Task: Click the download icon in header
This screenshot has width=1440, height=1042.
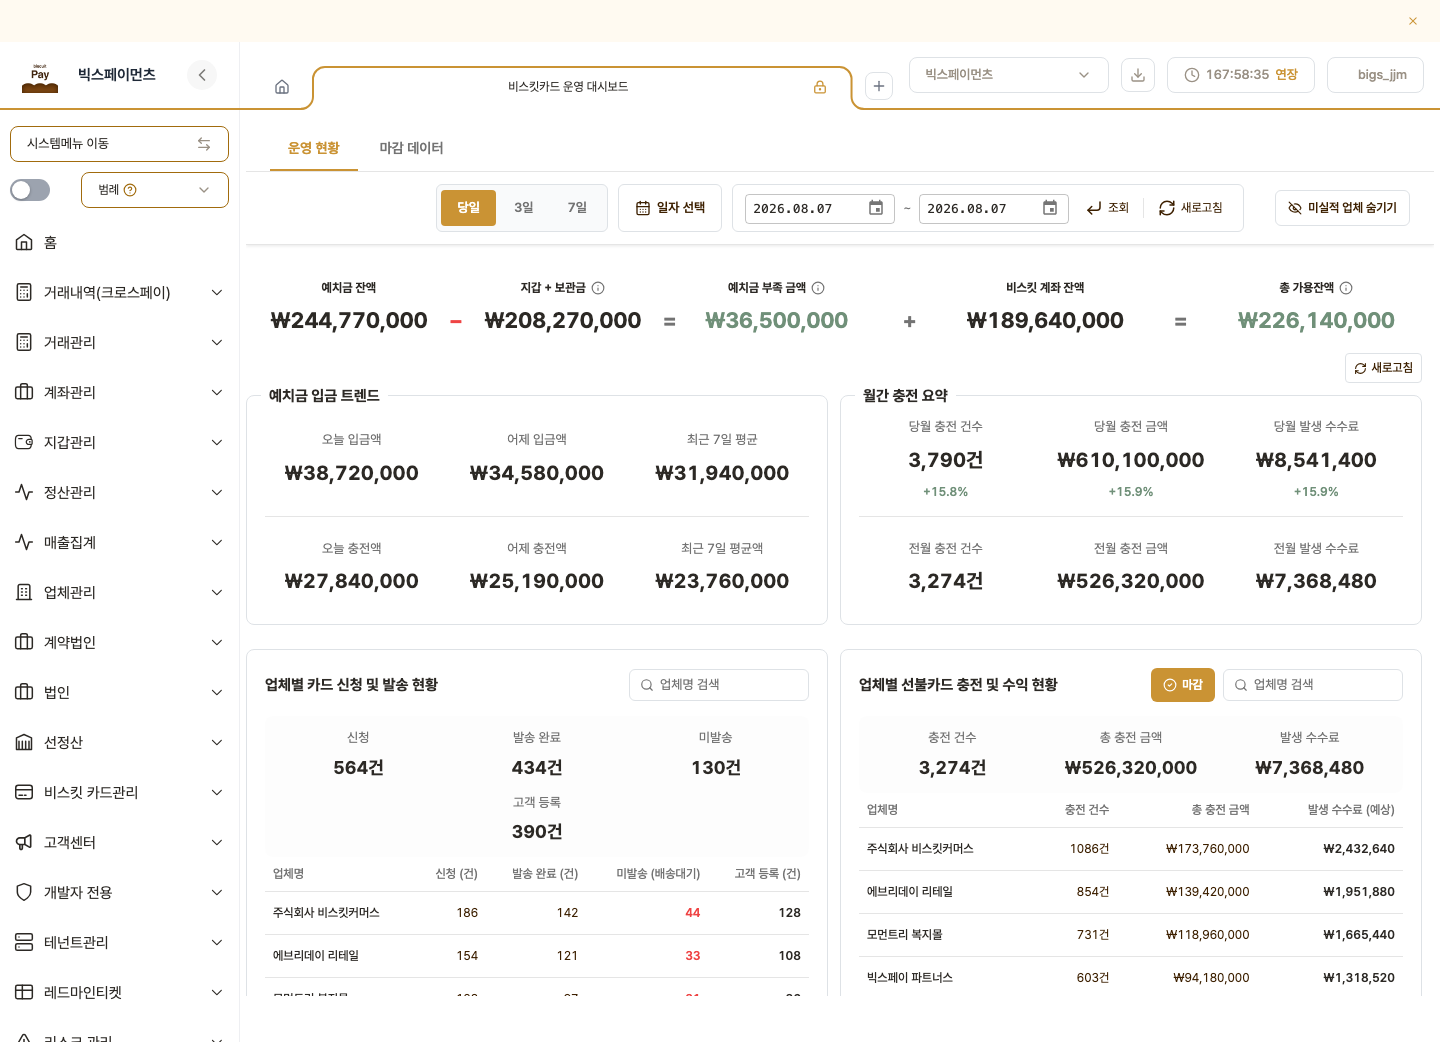Action: pyautogui.click(x=1138, y=75)
